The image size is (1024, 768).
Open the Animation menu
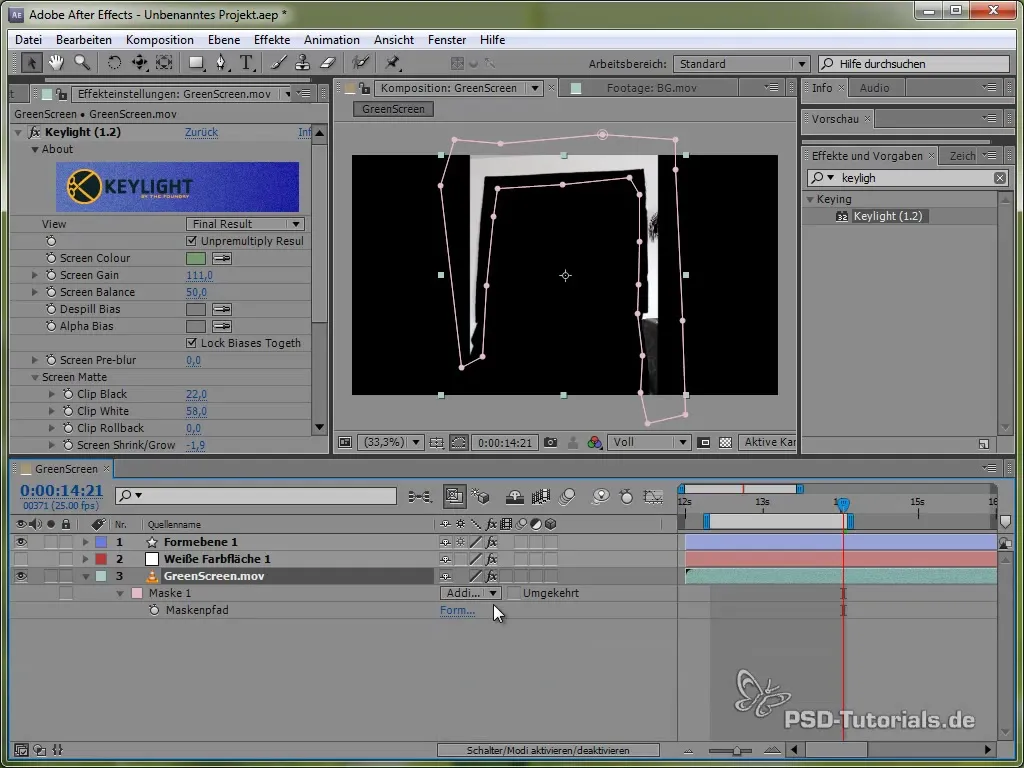coord(332,40)
